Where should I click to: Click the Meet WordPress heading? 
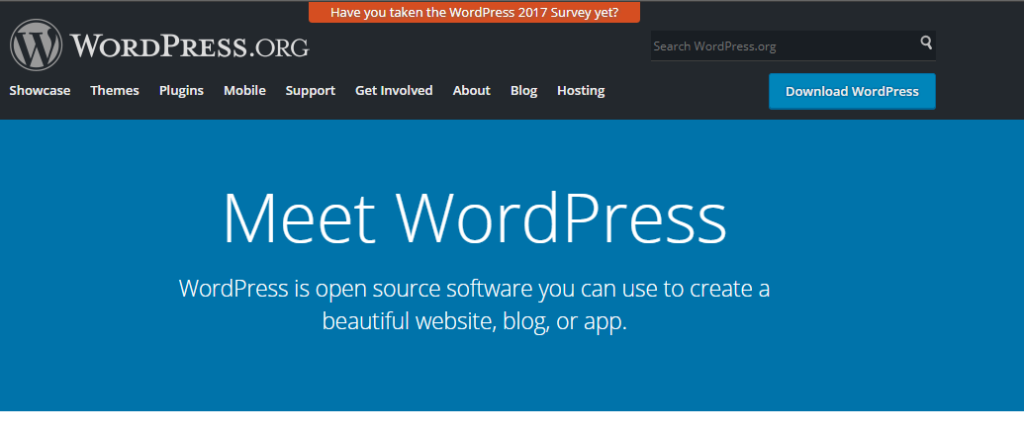coord(475,217)
